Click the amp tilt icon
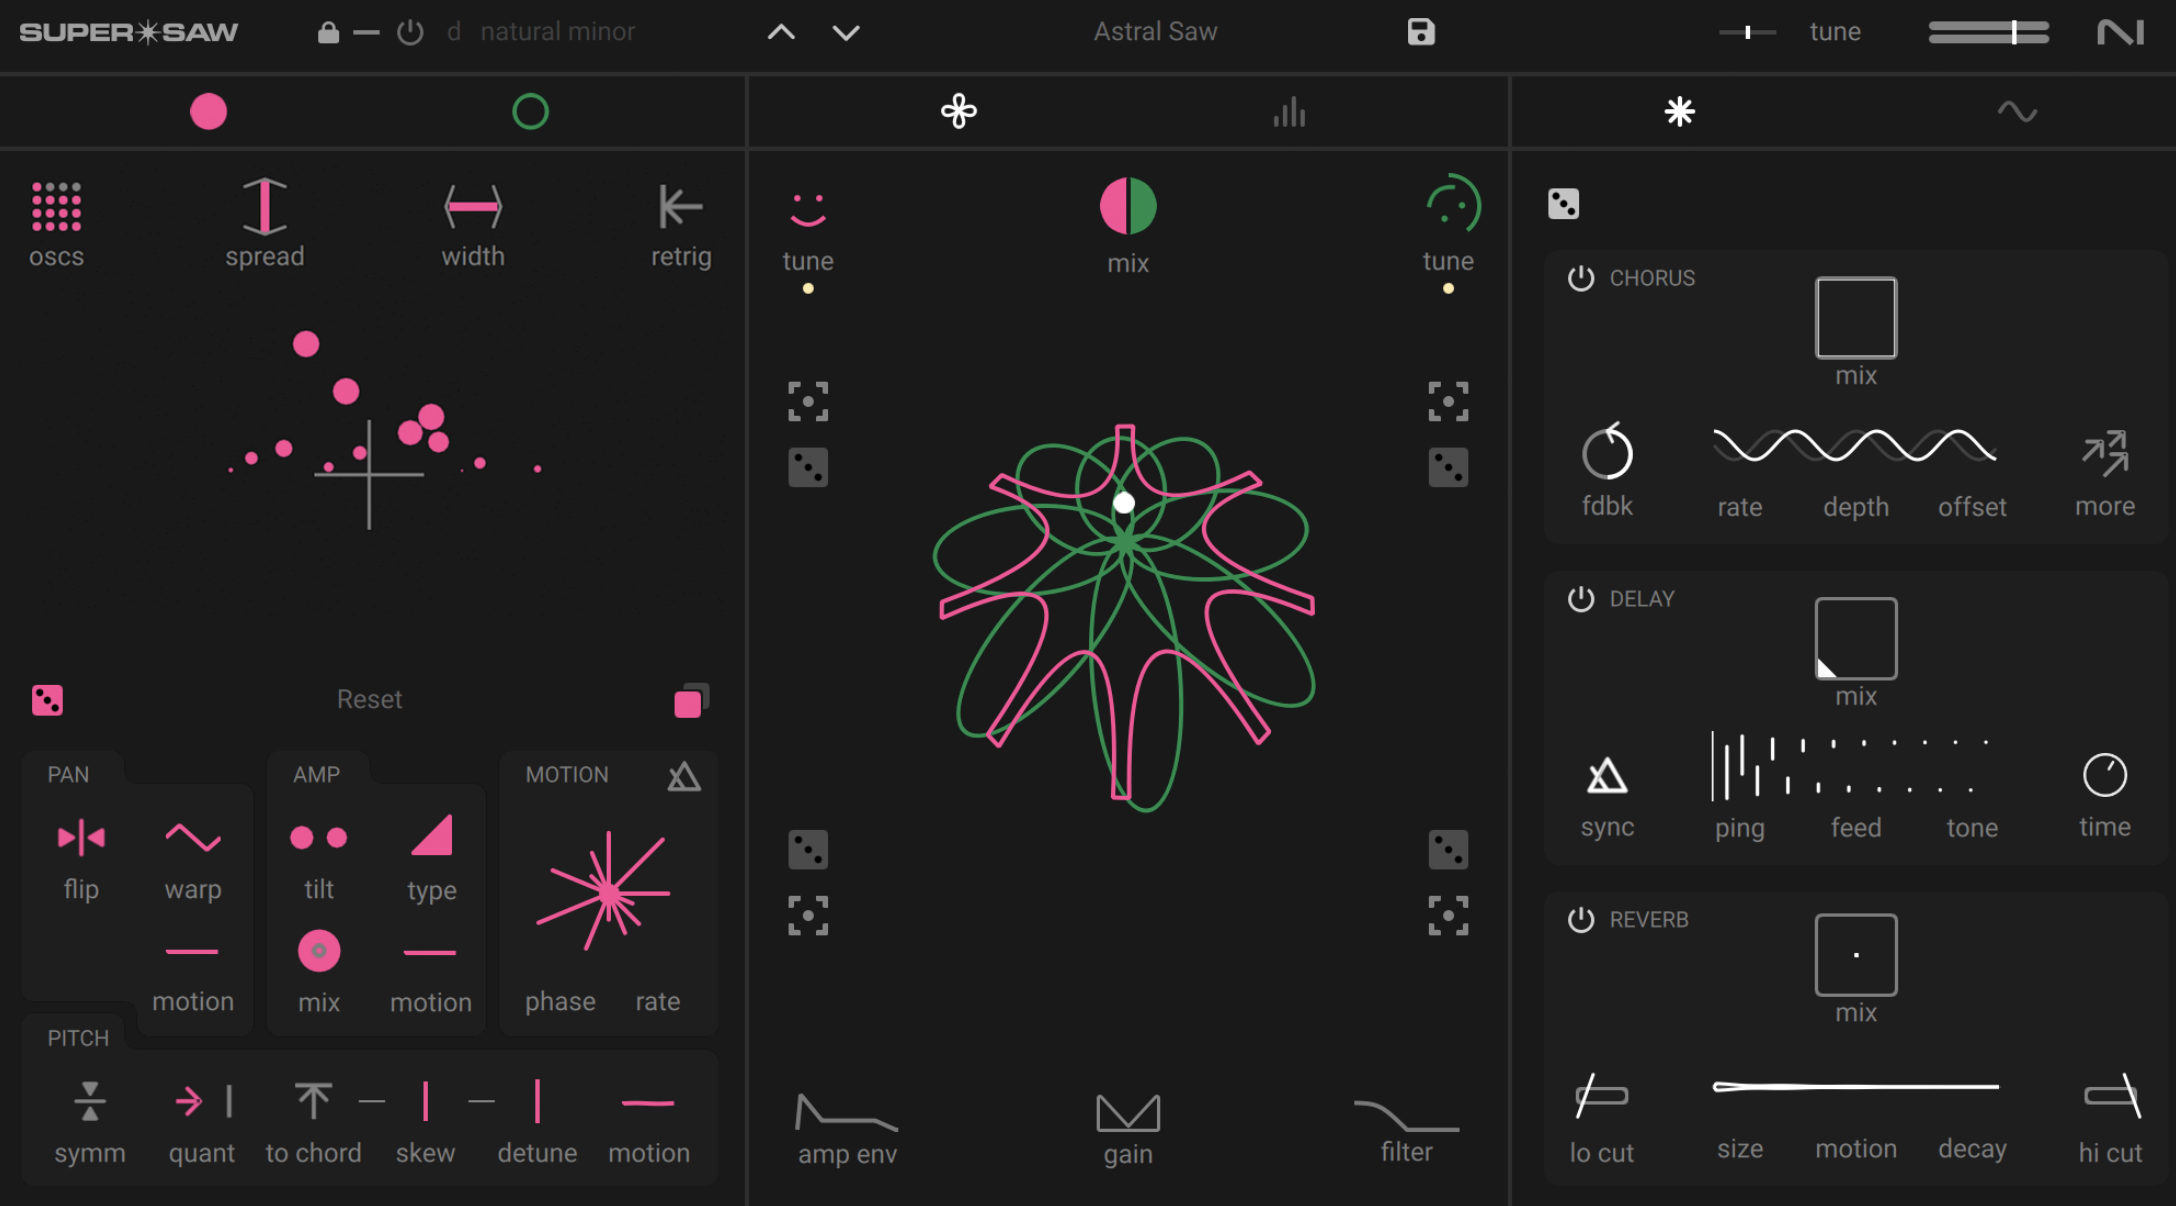Image resolution: width=2176 pixels, height=1206 pixels. [318, 837]
